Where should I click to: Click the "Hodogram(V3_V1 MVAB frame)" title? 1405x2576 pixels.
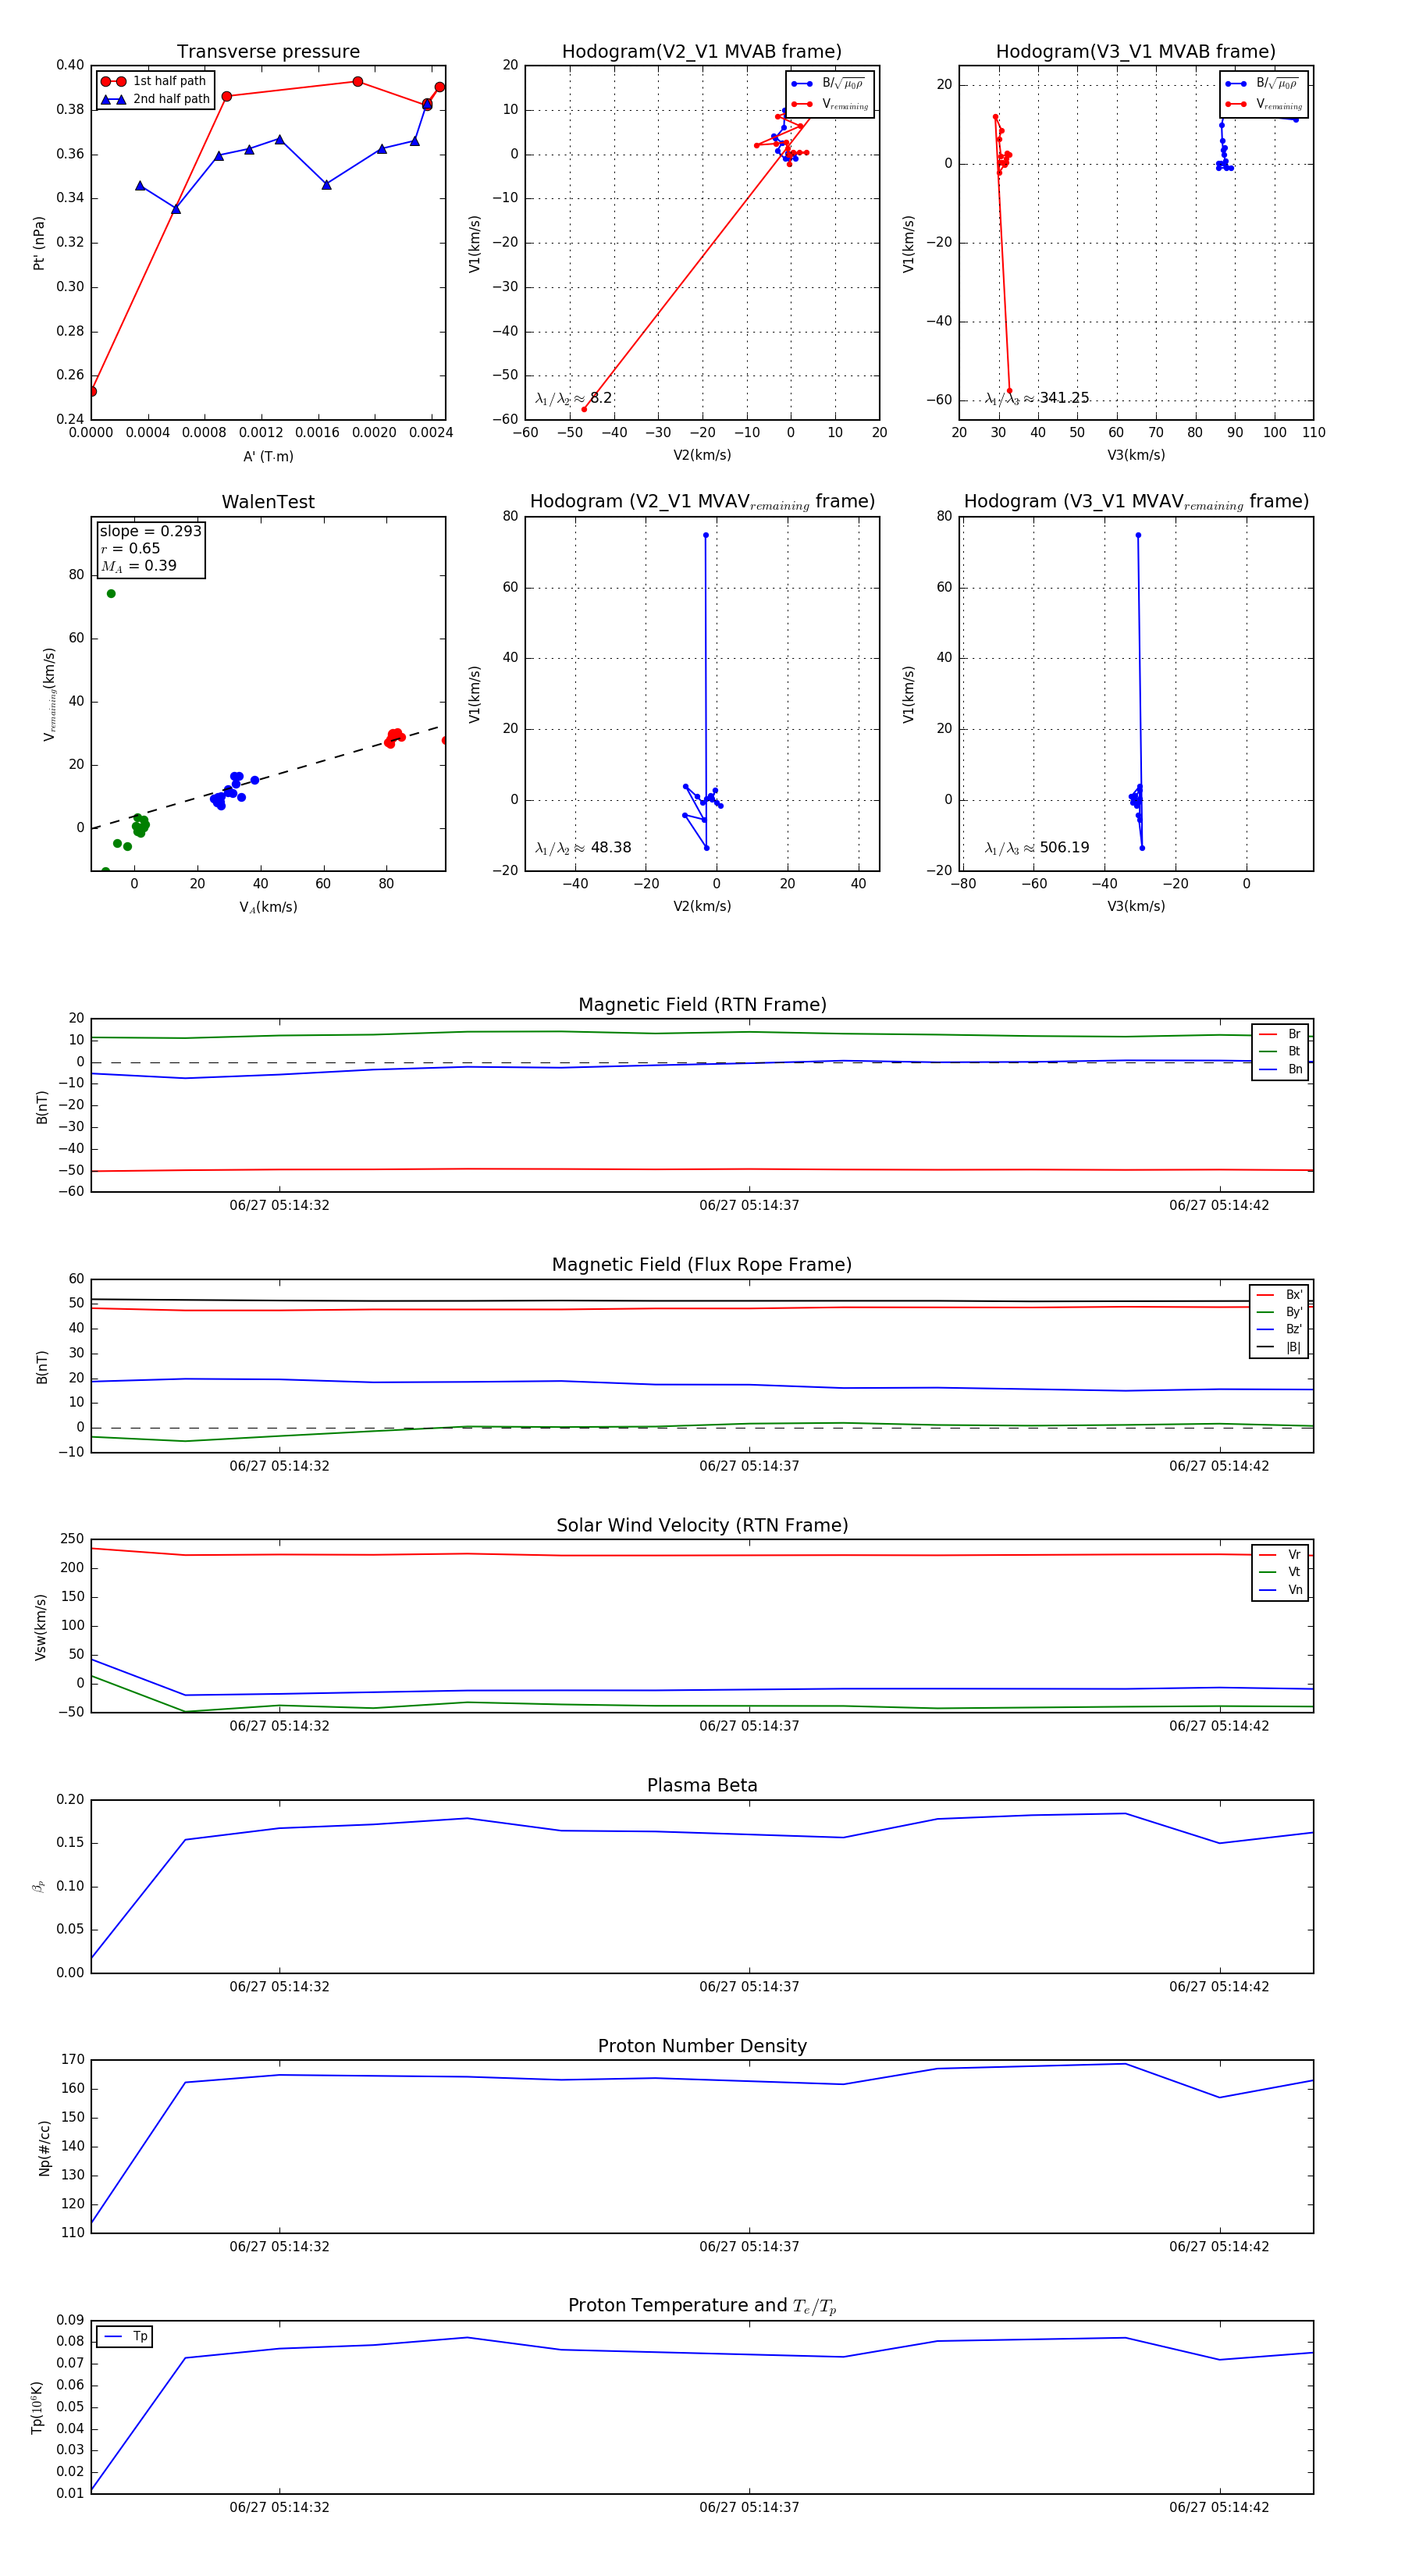tap(1135, 52)
